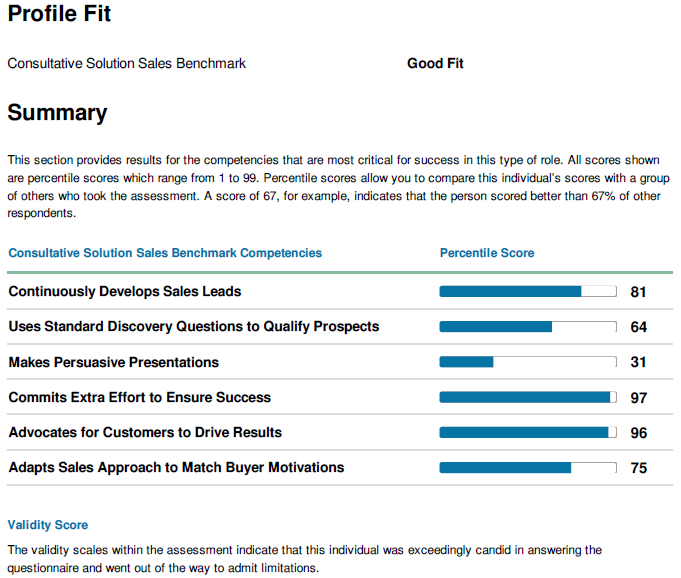Select Uses Standard Discovery Questions to Qualify Prospects
Screen dimensions: 681x578
[194, 327]
